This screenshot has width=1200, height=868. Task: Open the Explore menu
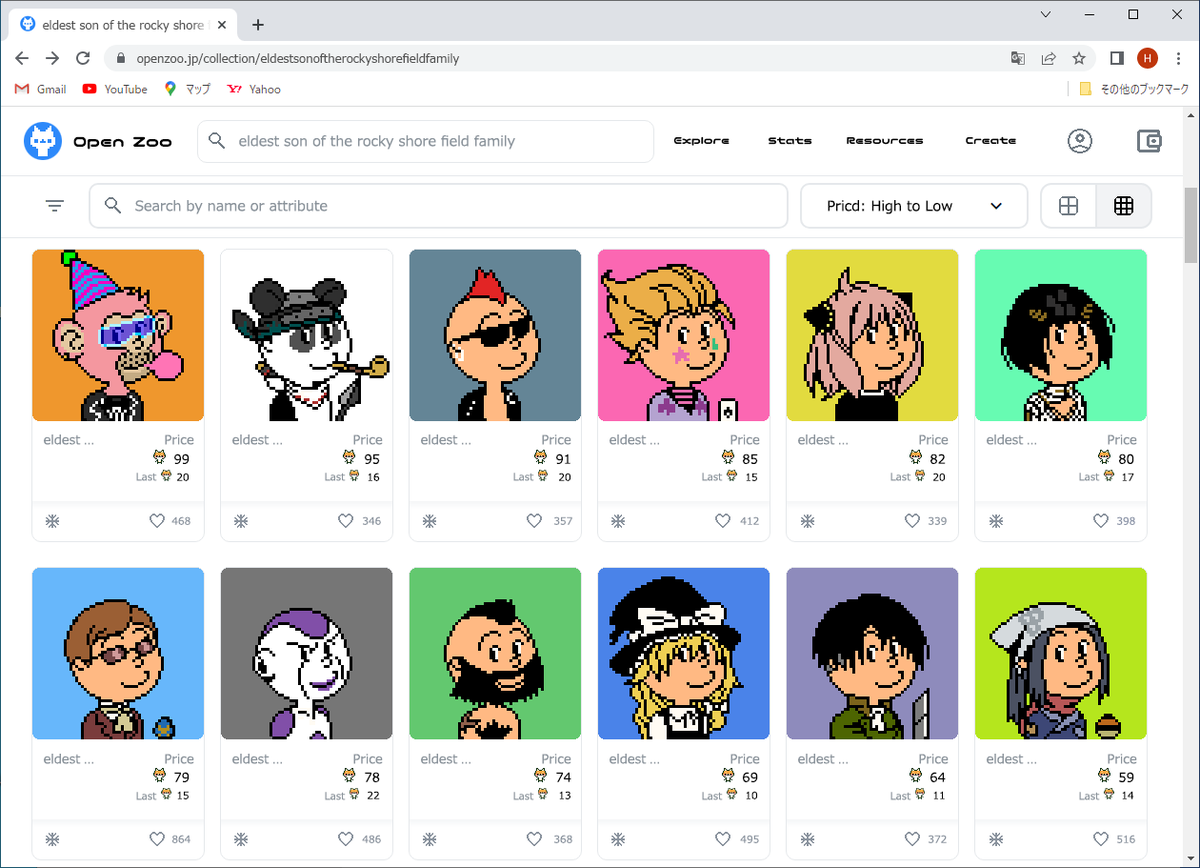(701, 141)
